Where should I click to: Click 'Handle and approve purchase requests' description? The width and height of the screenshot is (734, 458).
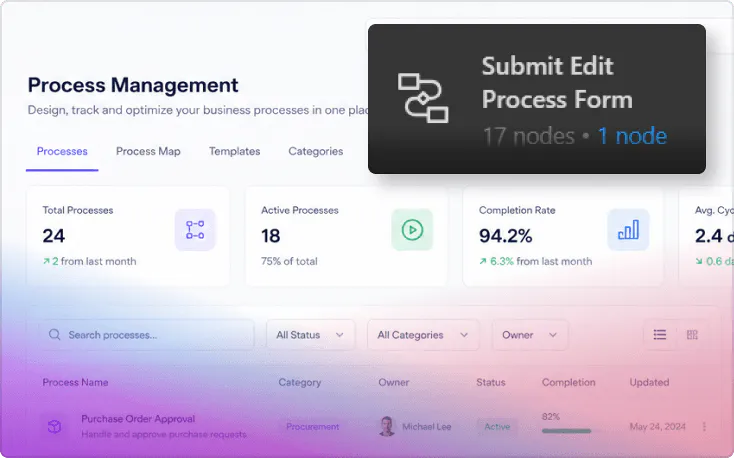click(x=164, y=435)
